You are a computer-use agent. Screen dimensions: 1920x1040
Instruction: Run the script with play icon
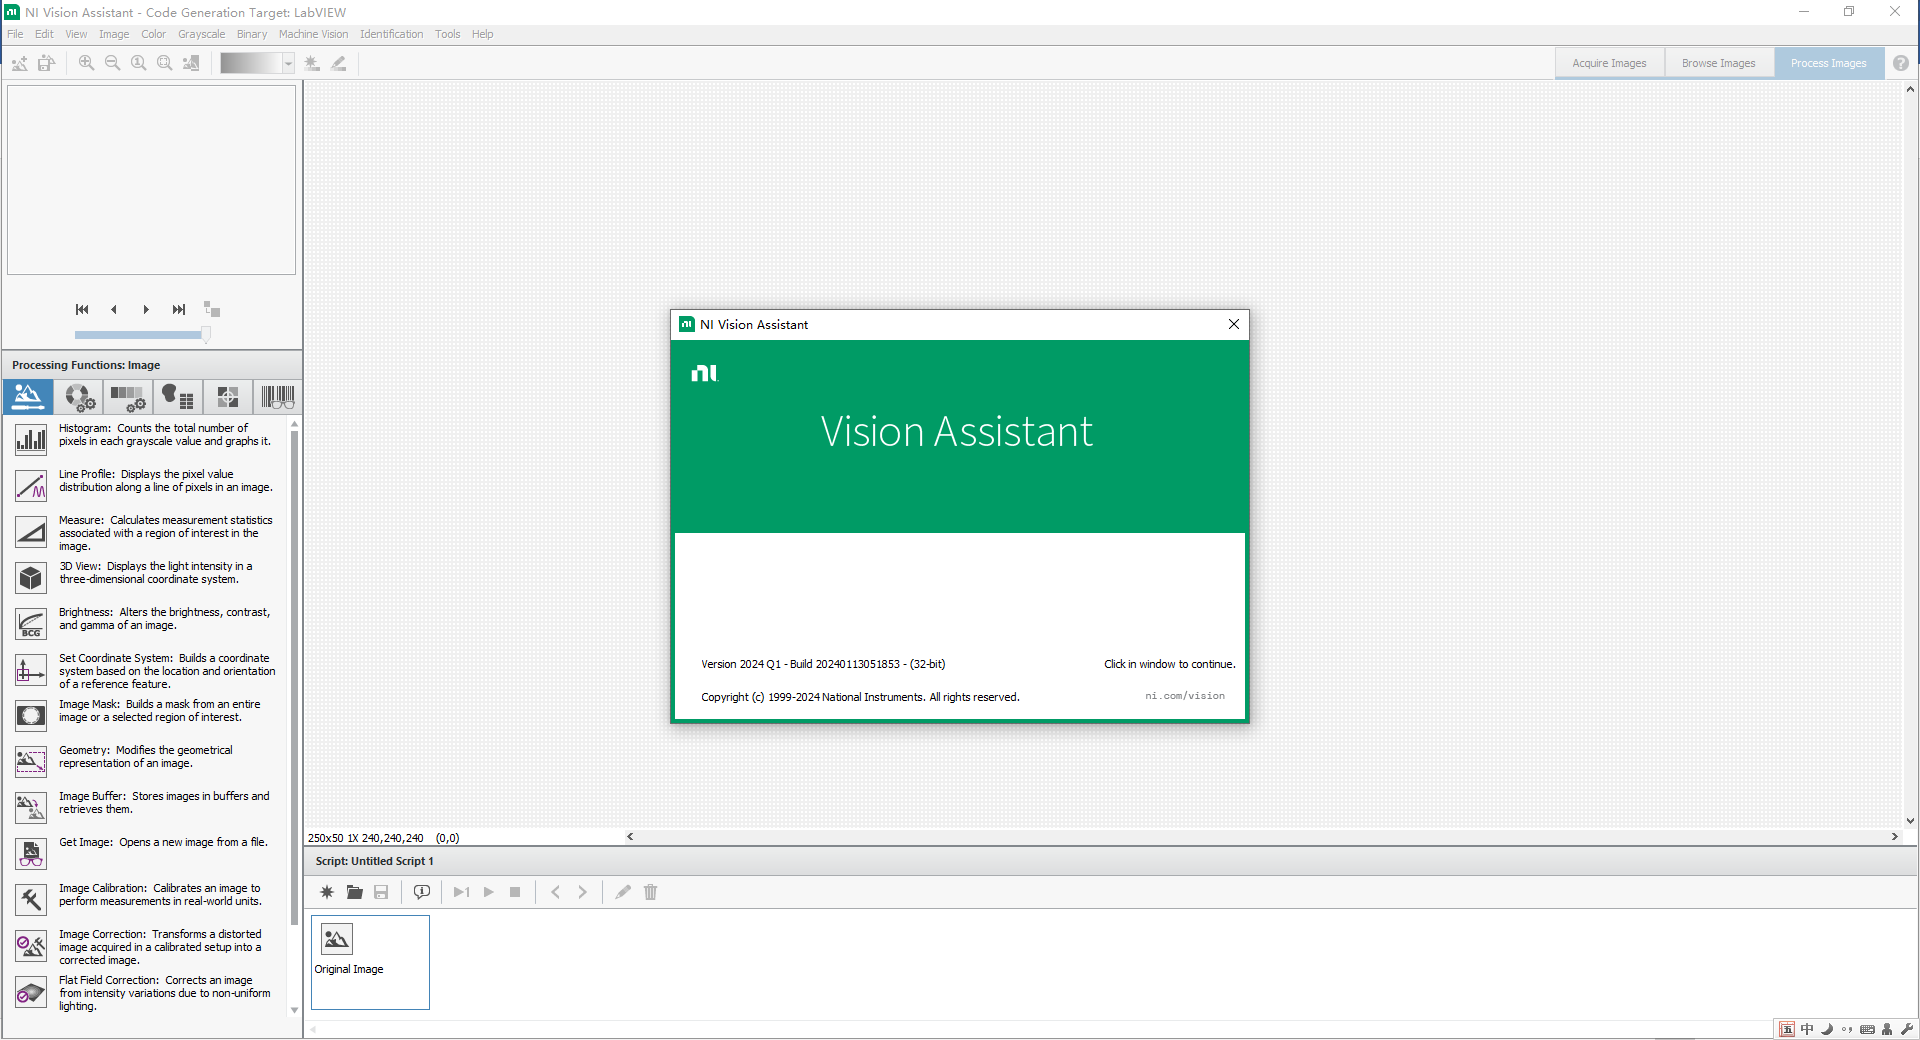tap(489, 892)
